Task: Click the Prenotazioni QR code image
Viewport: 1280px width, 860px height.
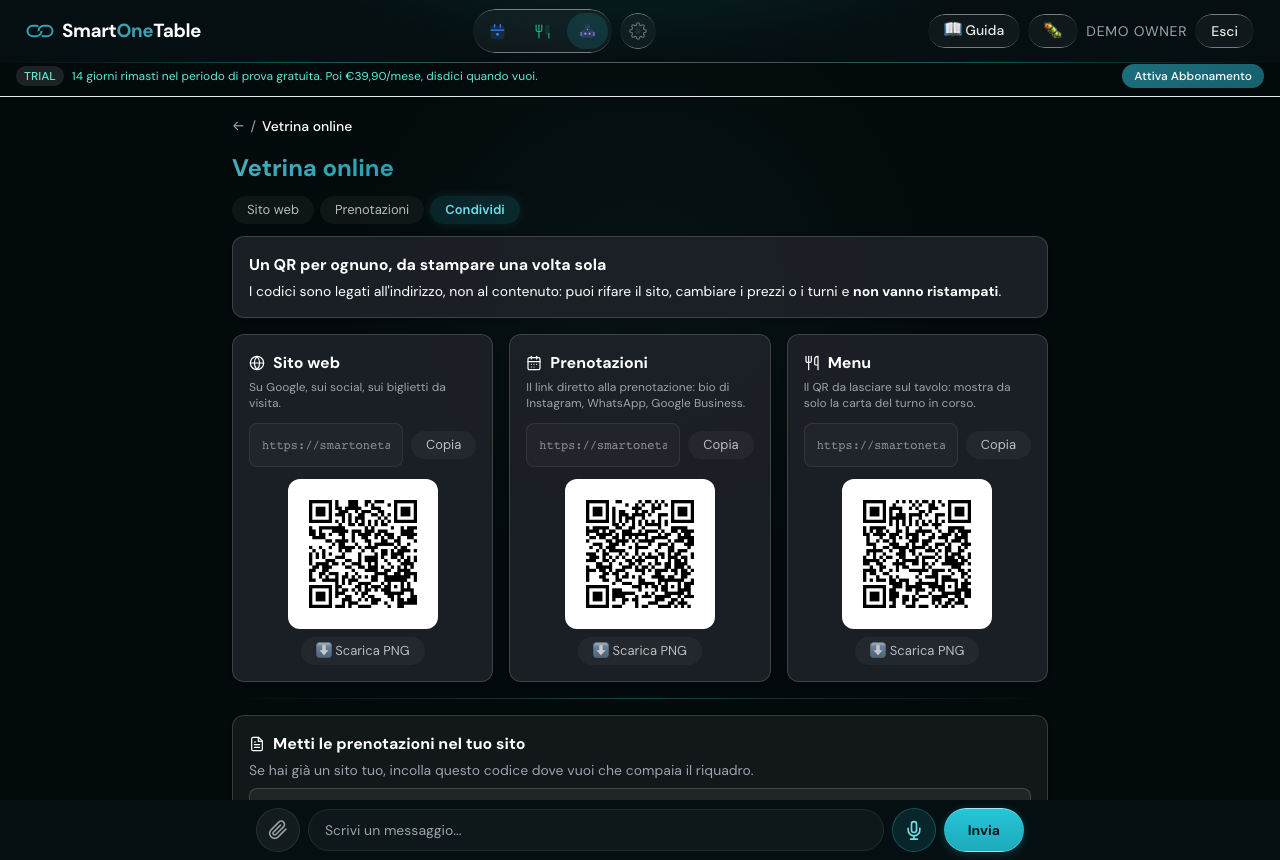Action: point(640,554)
